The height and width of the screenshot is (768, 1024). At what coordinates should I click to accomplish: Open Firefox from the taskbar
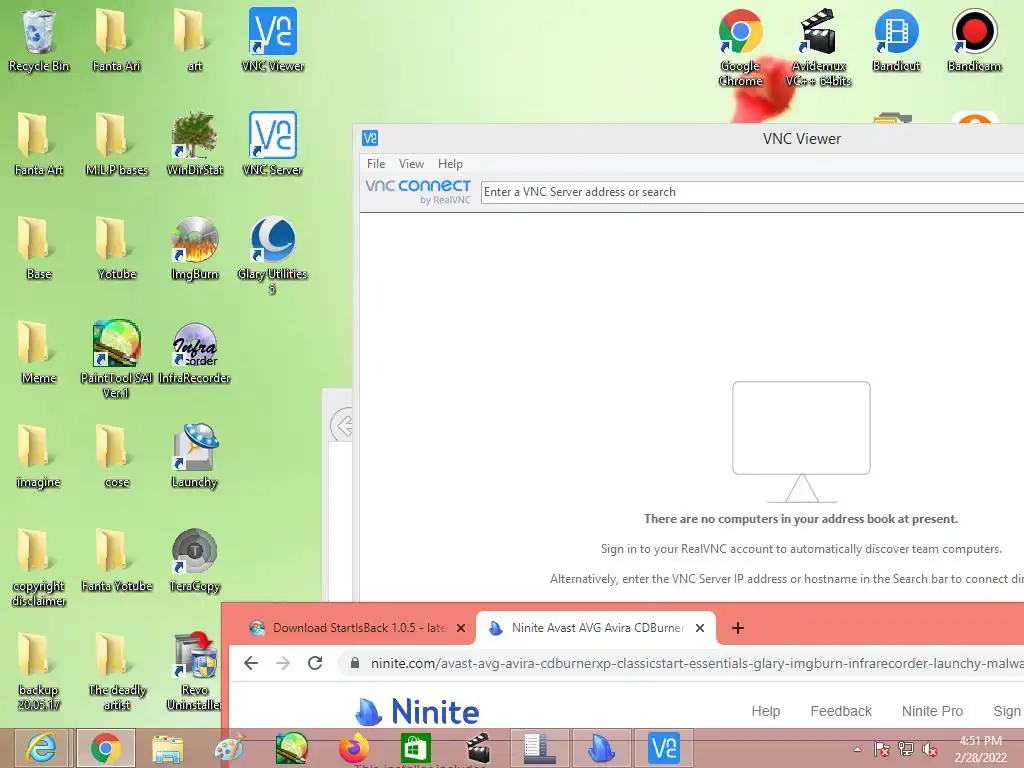[353, 748]
